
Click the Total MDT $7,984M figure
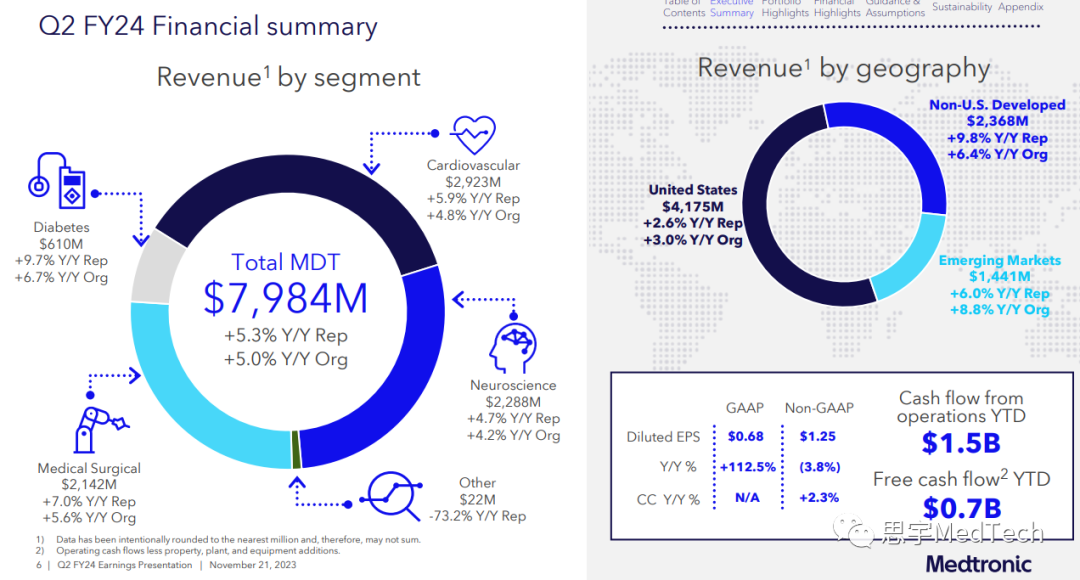point(286,297)
